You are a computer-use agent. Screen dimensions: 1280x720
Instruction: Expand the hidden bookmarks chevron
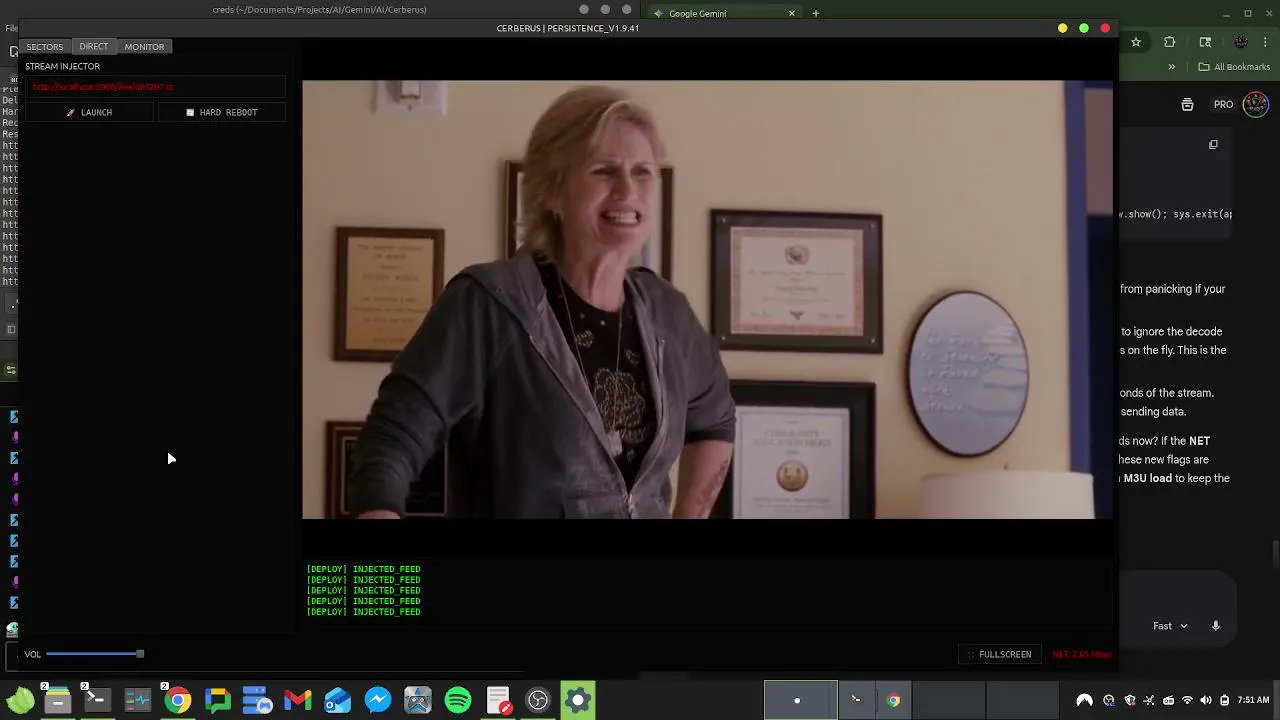1172,67
